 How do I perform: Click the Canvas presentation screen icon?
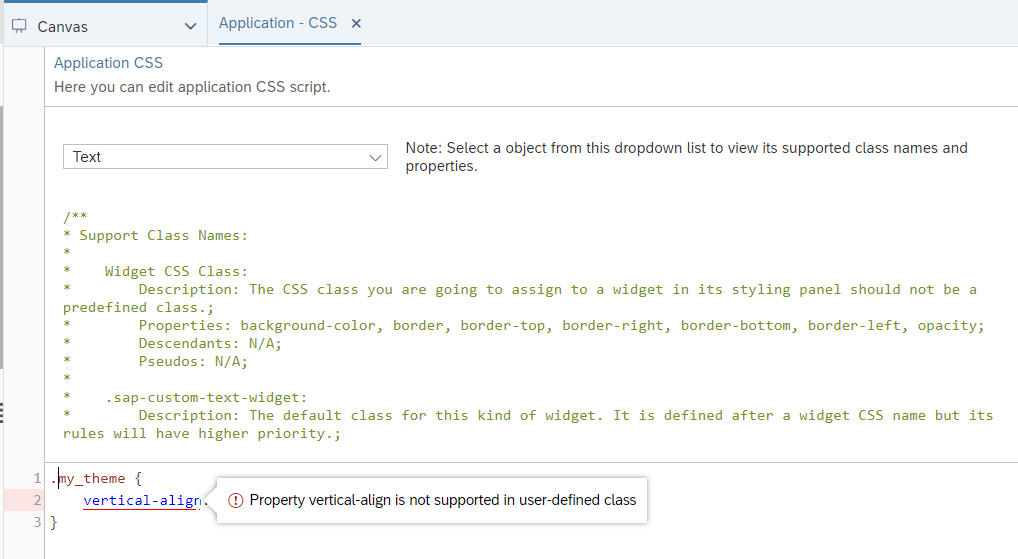coord(19,25)
